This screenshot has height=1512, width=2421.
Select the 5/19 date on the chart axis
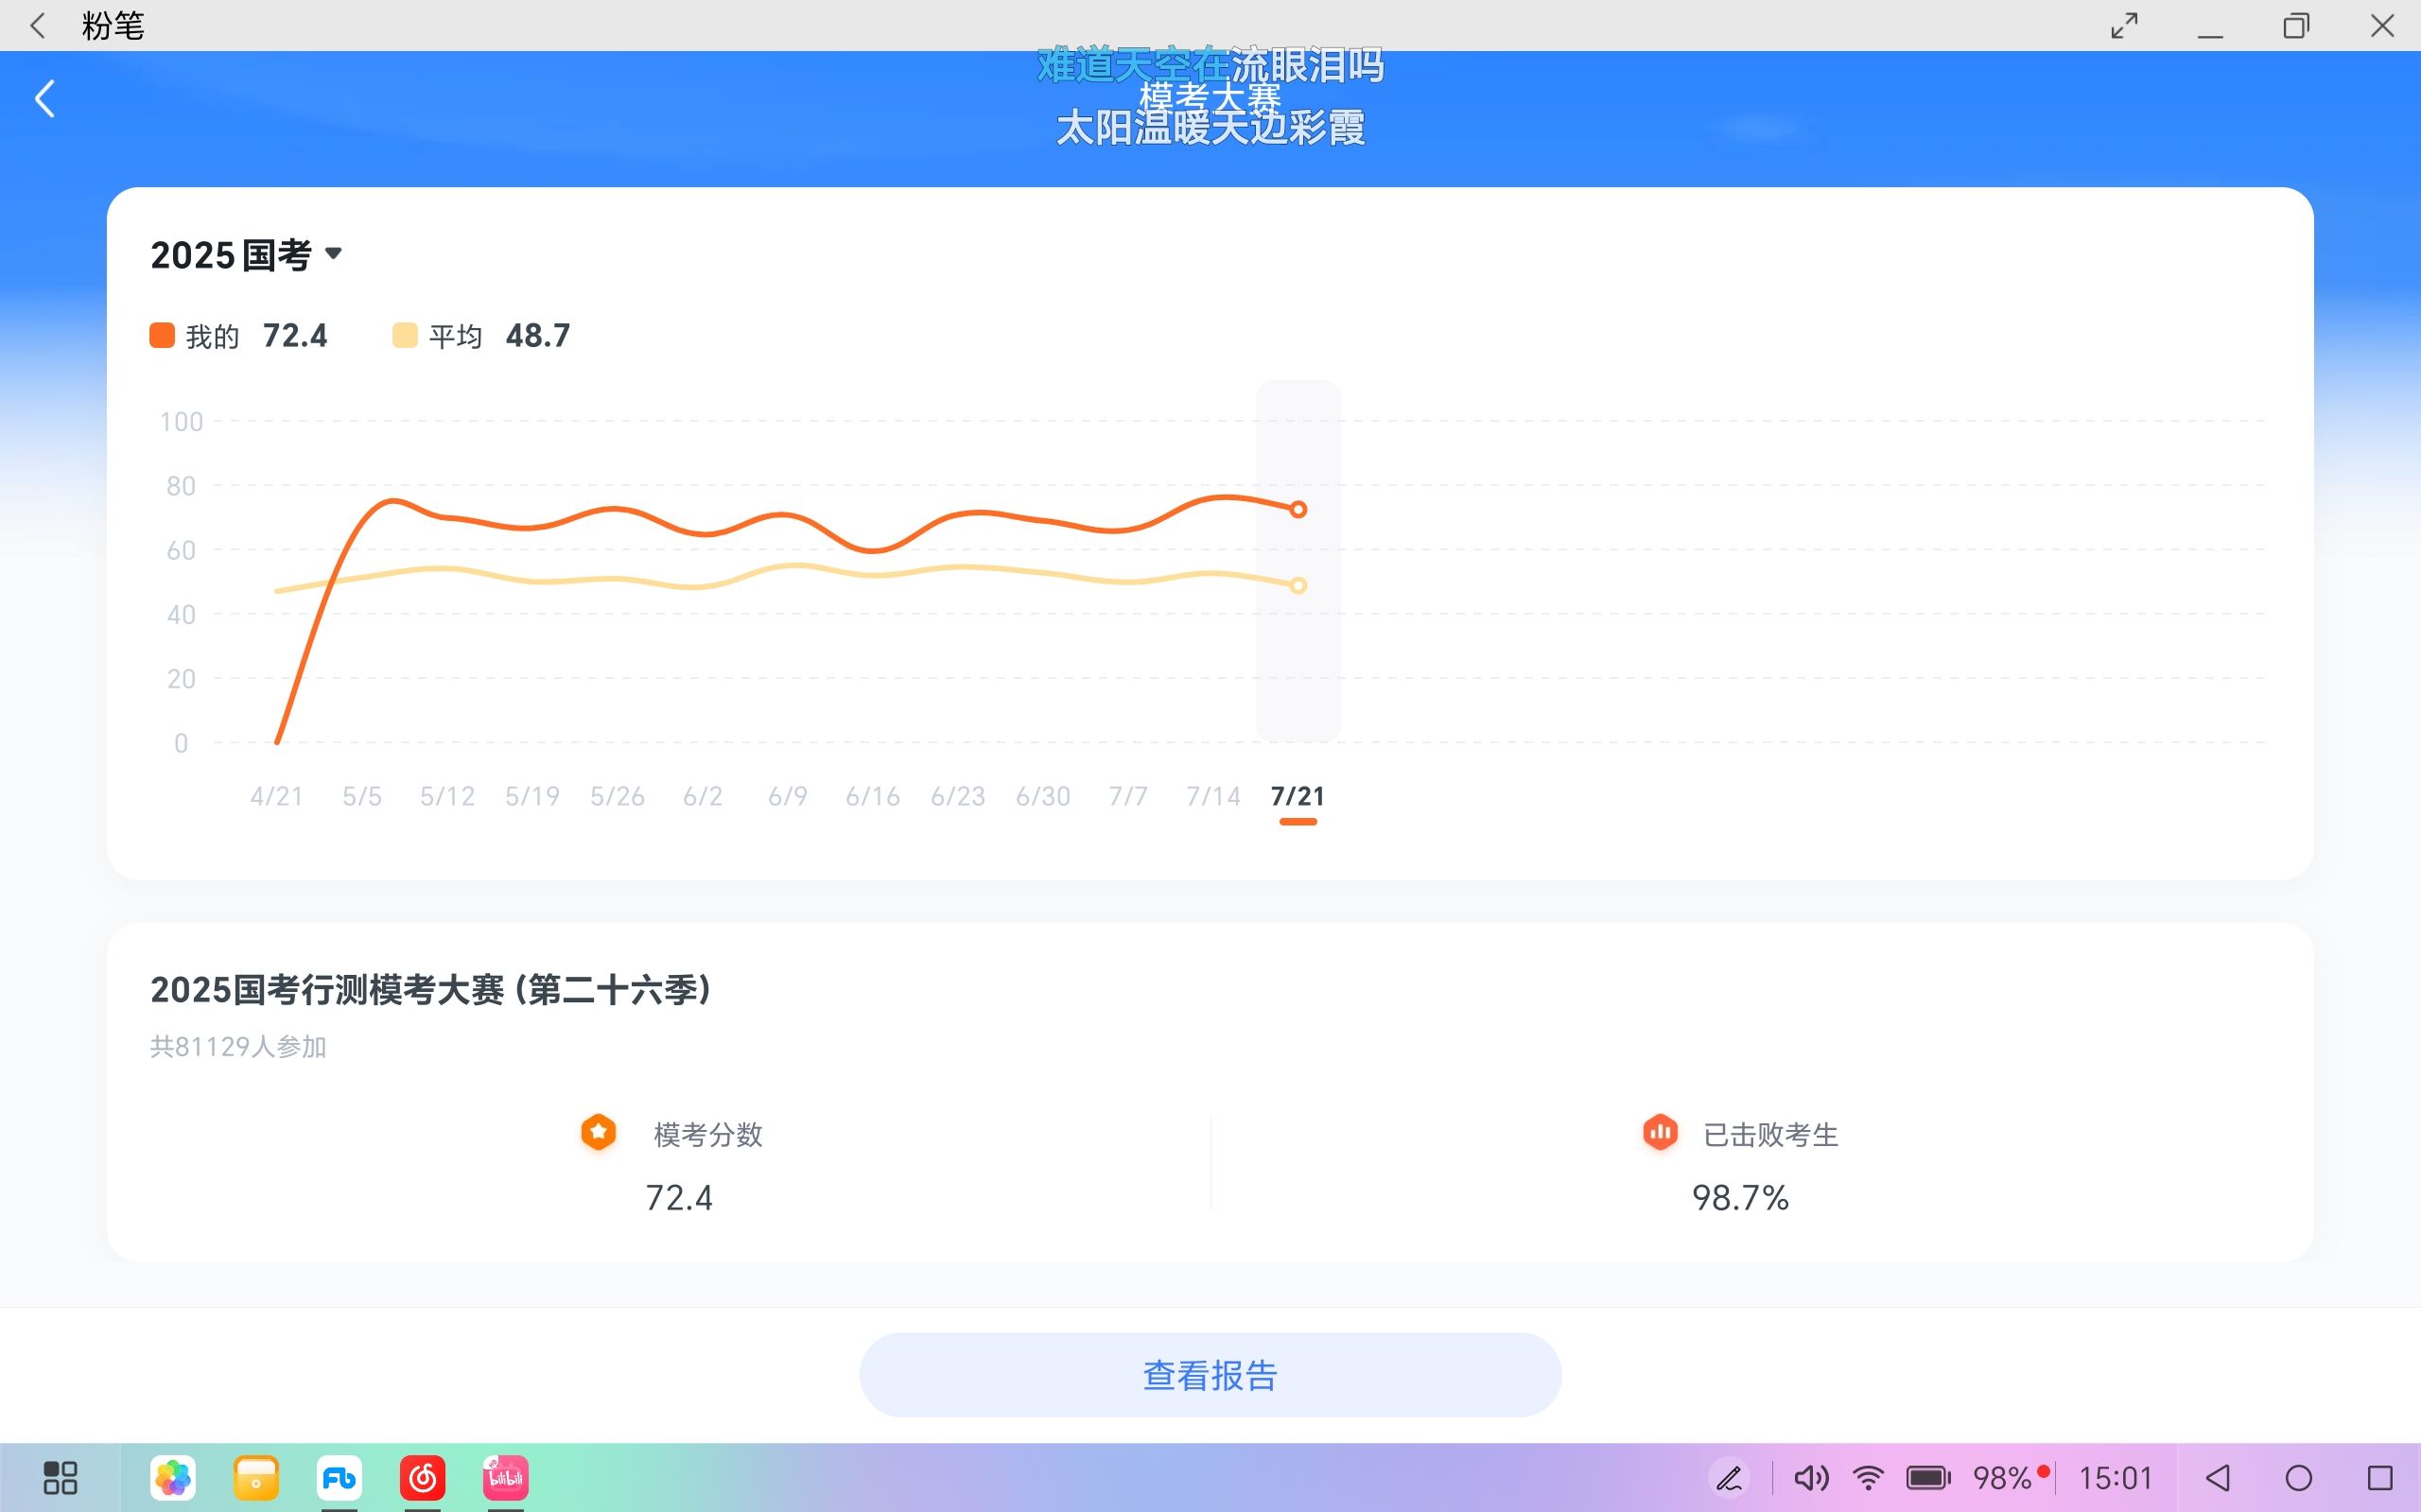[532, 796]
